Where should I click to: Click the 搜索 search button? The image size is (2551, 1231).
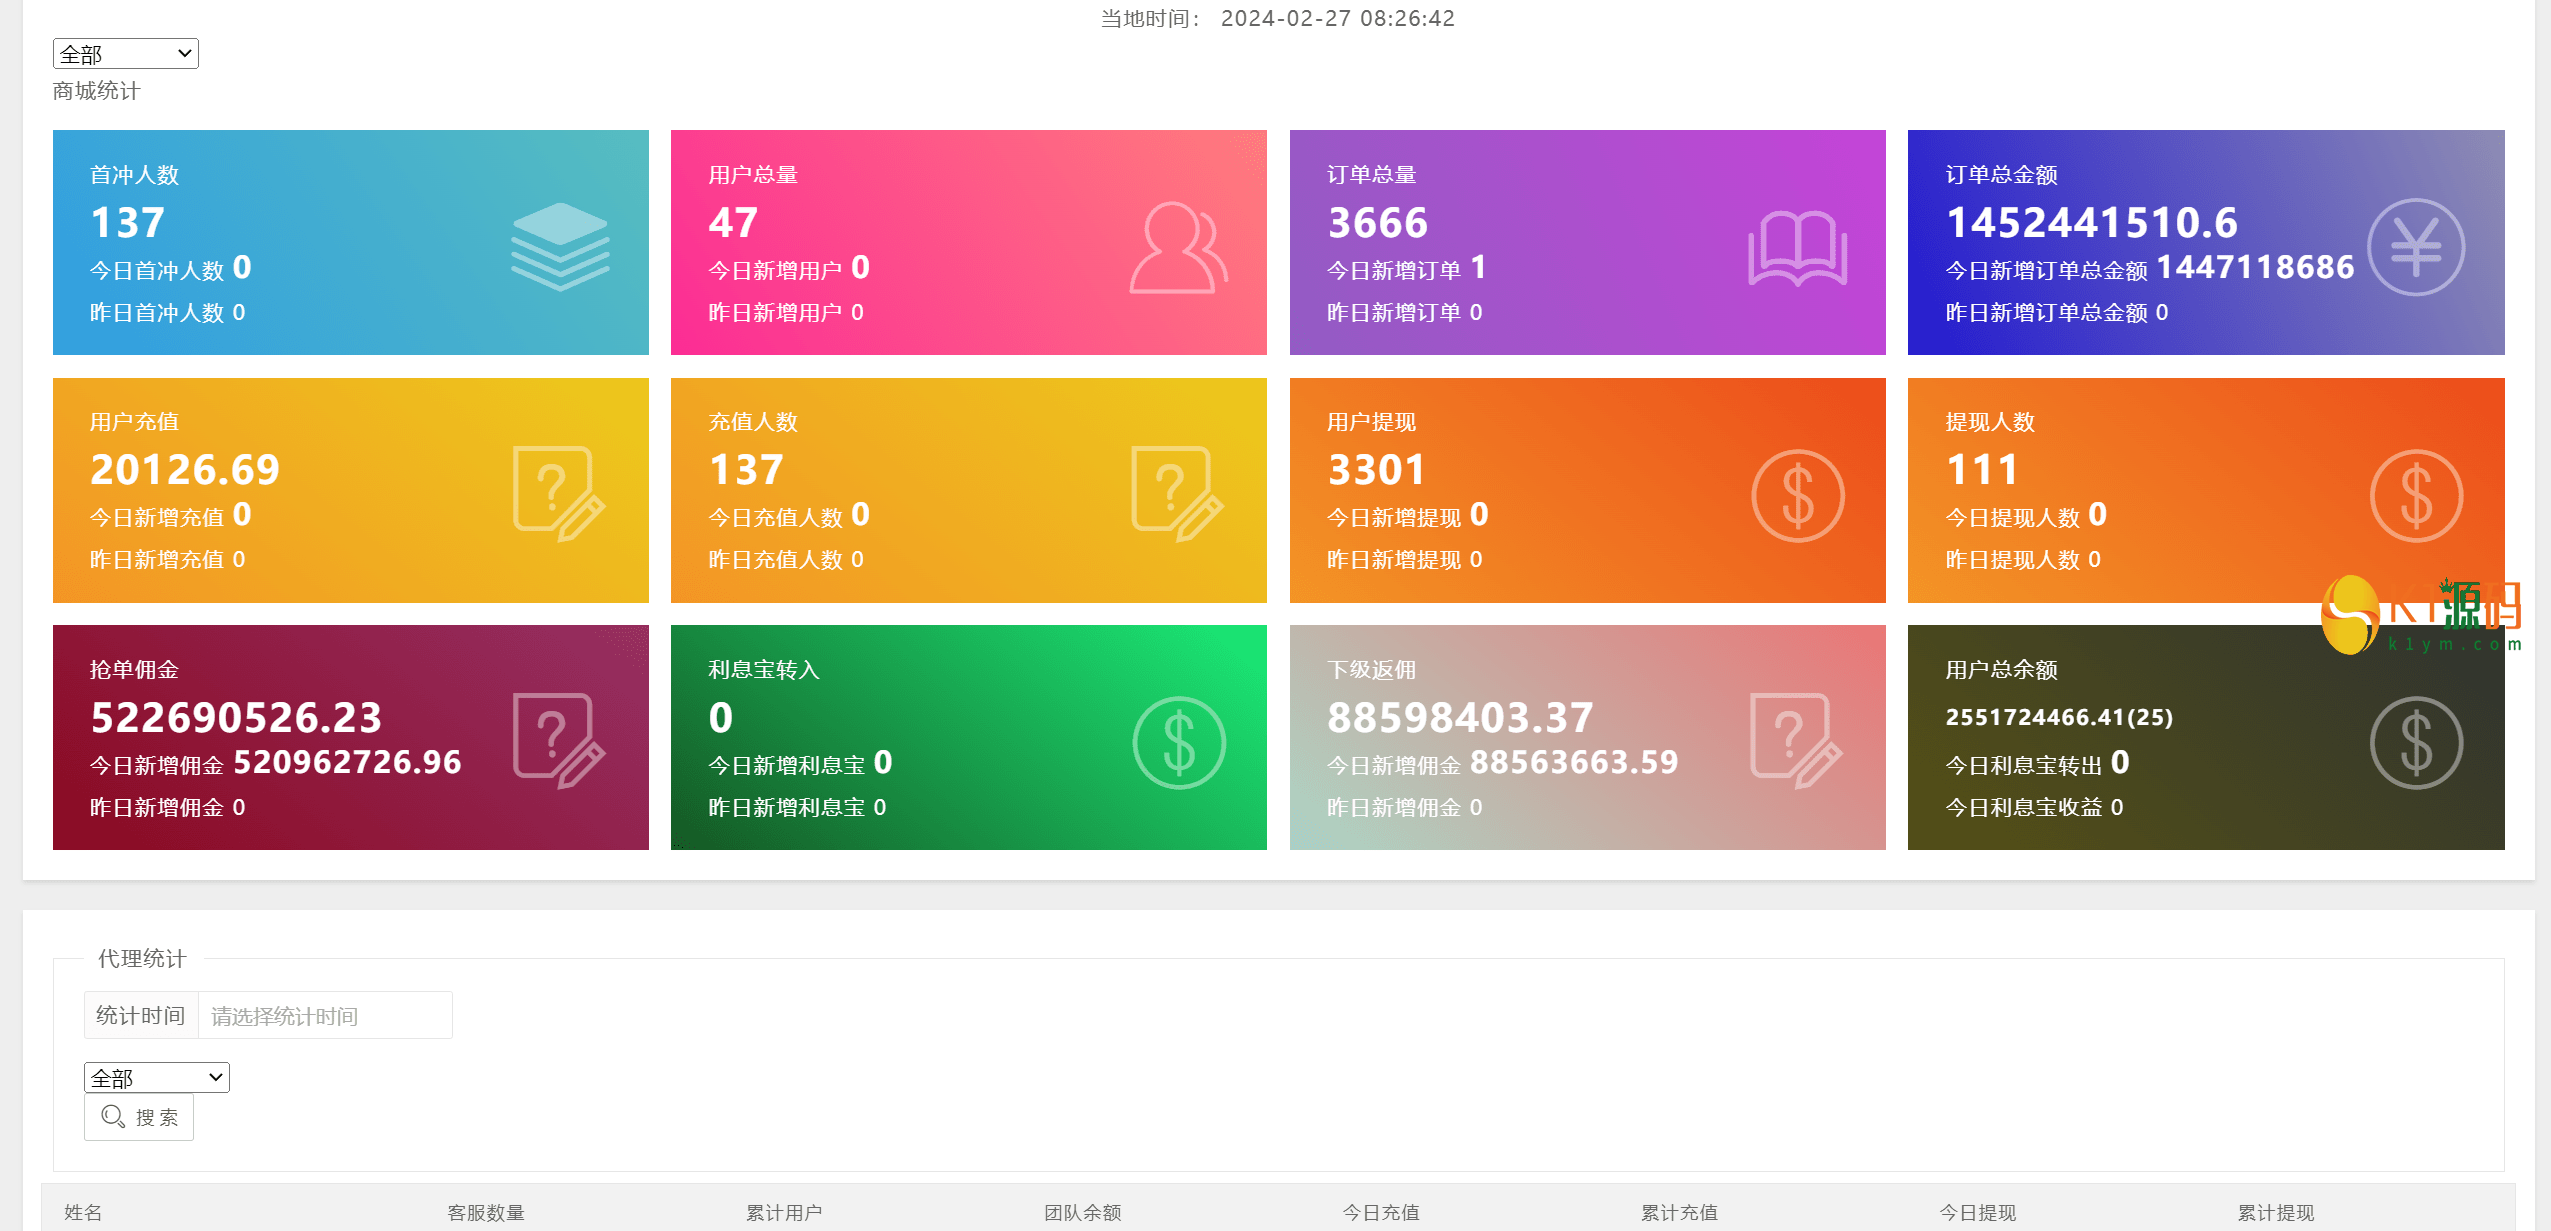139,1117
